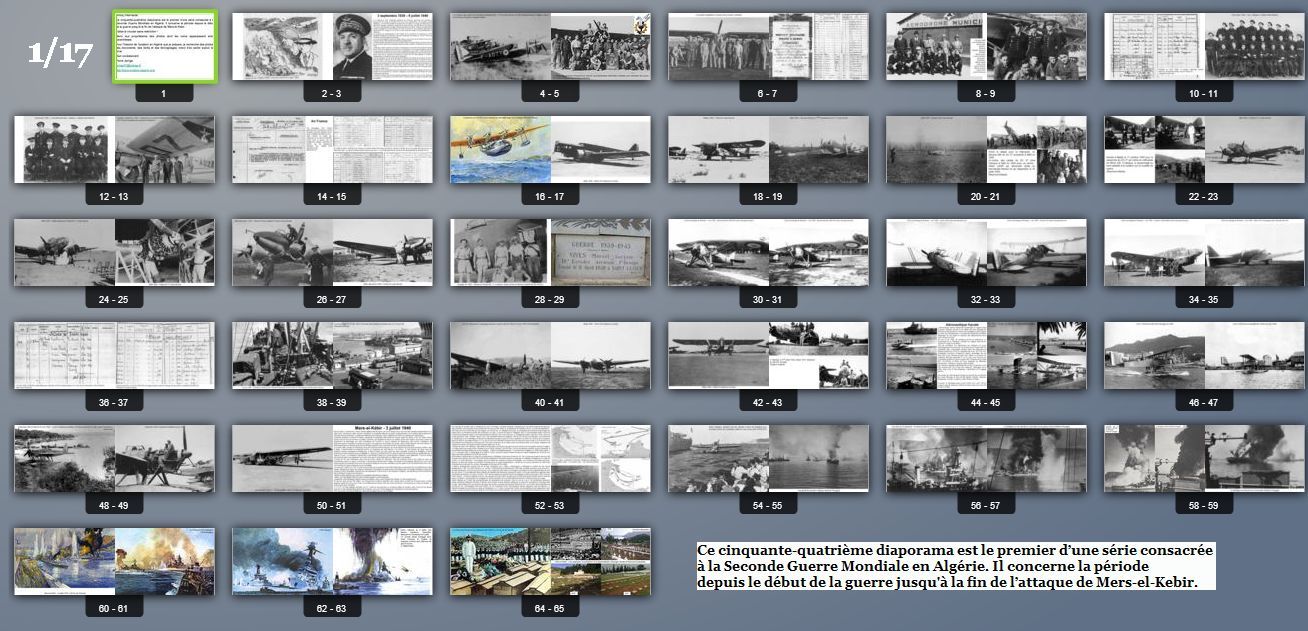The height and width of the screenshot is (631, 1308).
Task: Open the pages 62 - 63 spread thumbnail
Action: click(332, 562)
